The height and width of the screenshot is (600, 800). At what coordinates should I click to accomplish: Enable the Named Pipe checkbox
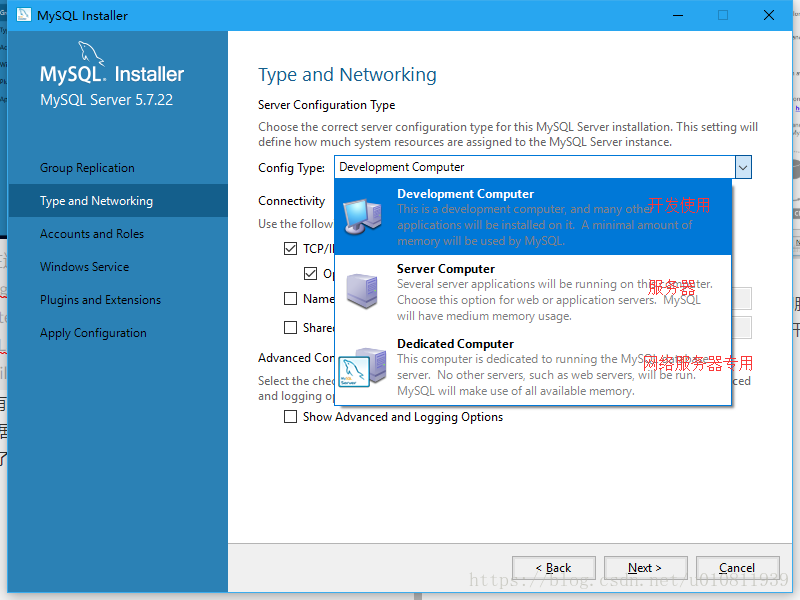290,298
